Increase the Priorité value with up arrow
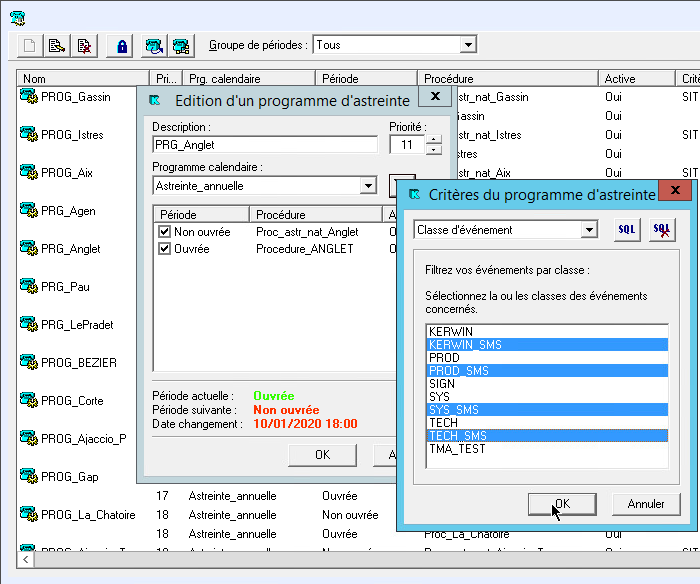 click(x=433, y=140)
